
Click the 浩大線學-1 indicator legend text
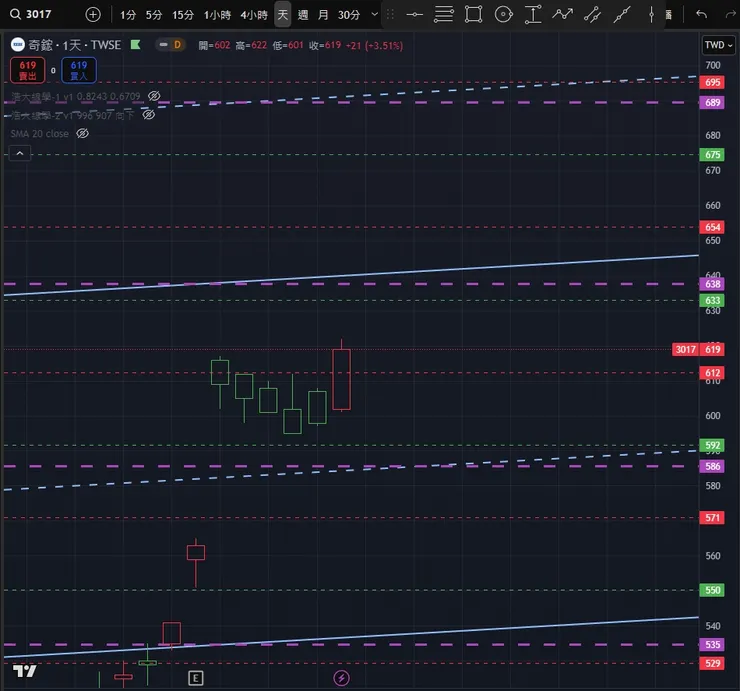pos(76,97)
